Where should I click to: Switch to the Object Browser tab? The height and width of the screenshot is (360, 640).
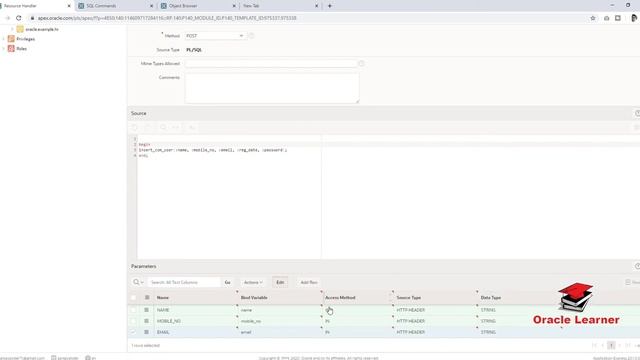(x=198, y=6)
